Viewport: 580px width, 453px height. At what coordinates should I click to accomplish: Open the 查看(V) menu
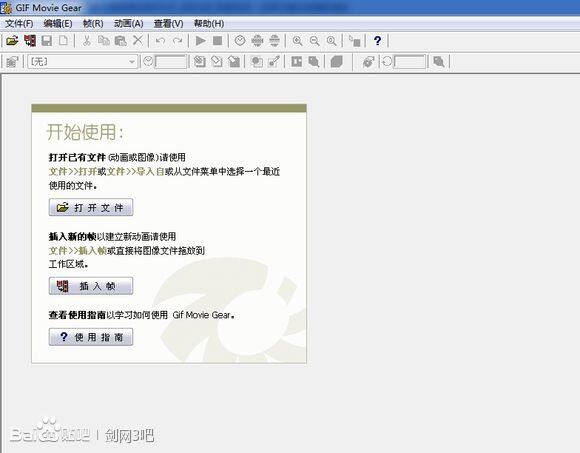(168, 24)
